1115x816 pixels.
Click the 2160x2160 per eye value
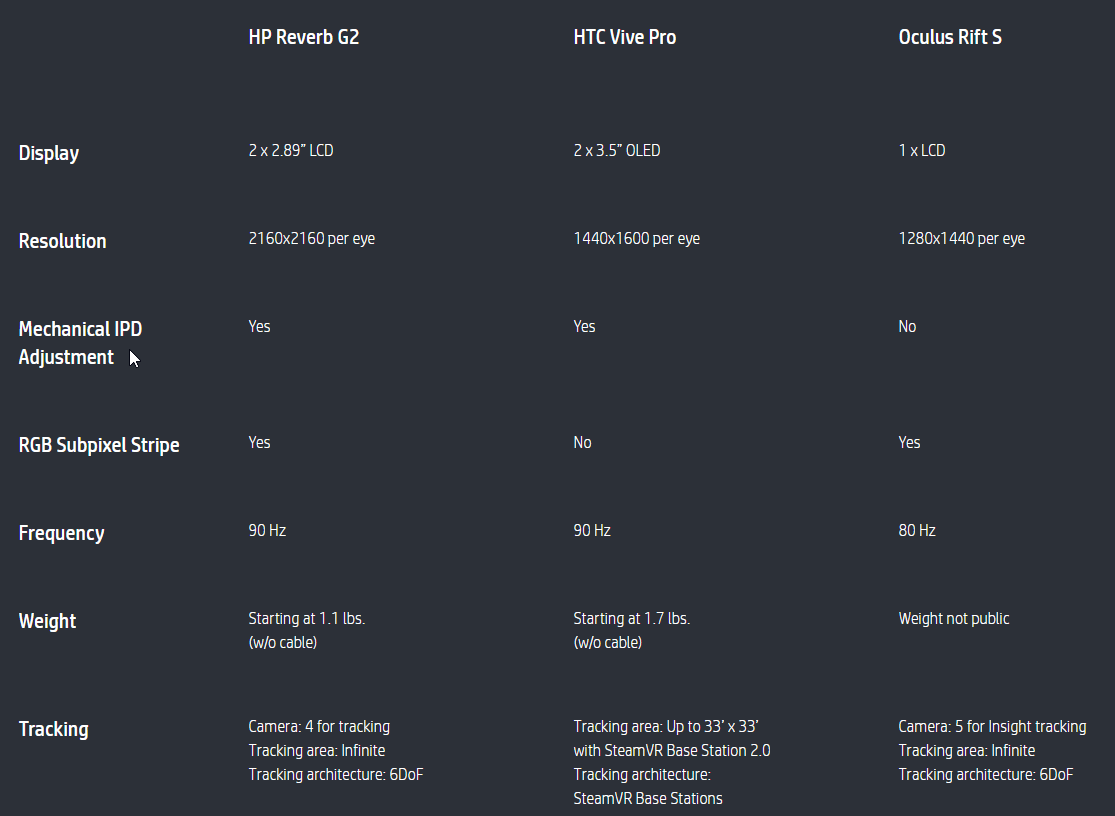point(311,238)
